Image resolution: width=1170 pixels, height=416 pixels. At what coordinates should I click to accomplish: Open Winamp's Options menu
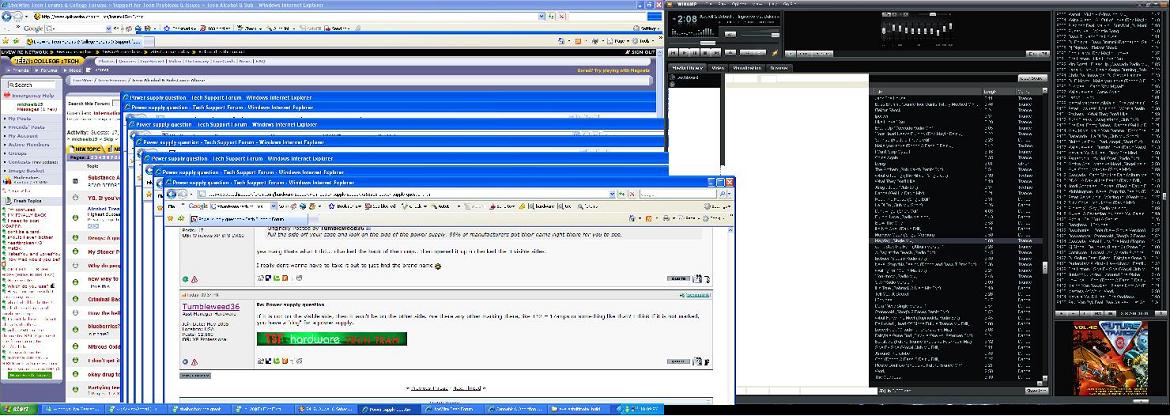[739, 4]
